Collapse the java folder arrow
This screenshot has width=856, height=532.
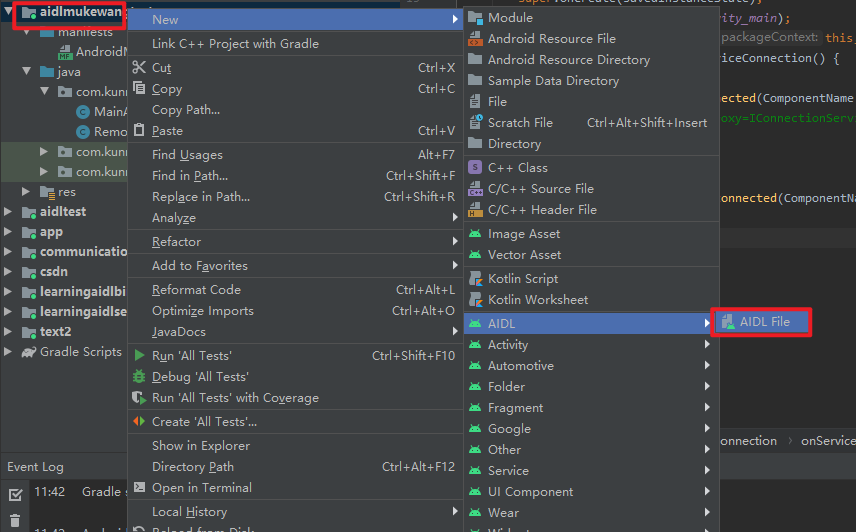point(26,71)
